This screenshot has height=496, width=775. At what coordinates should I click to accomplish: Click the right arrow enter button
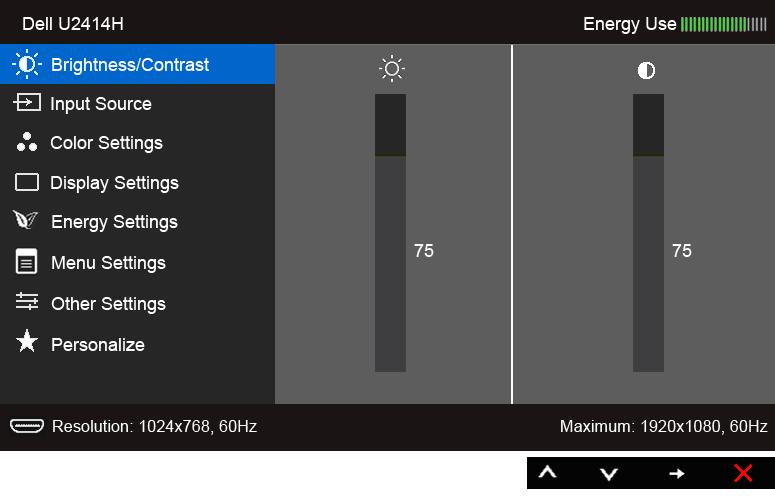pyautogui.click(x=677, y=474)
